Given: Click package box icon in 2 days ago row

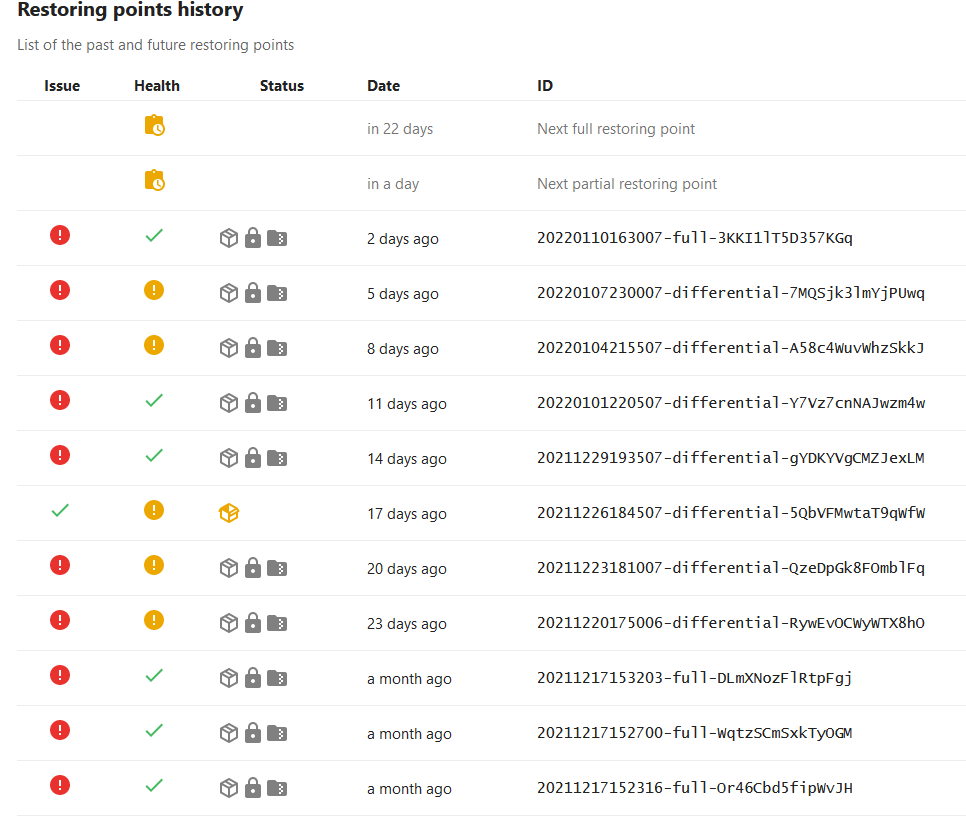Looking at the screenshot, I should (229, 238).
